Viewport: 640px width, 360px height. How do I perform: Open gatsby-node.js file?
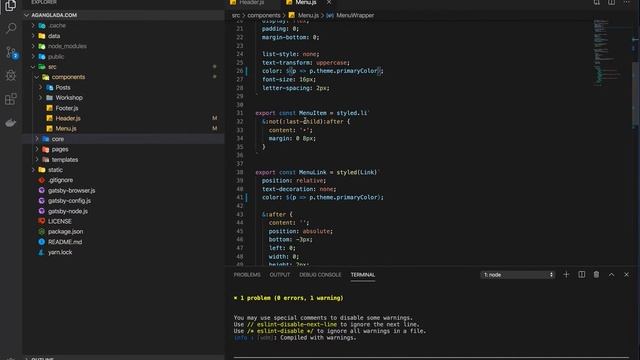(68, 211)
